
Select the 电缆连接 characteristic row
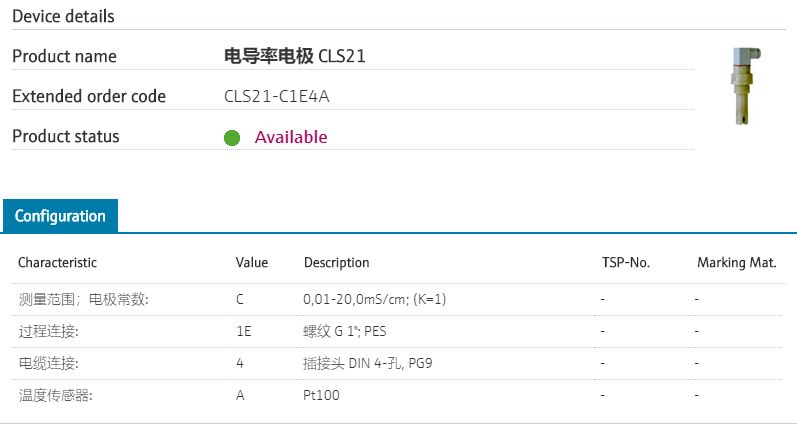pos(48,363)
